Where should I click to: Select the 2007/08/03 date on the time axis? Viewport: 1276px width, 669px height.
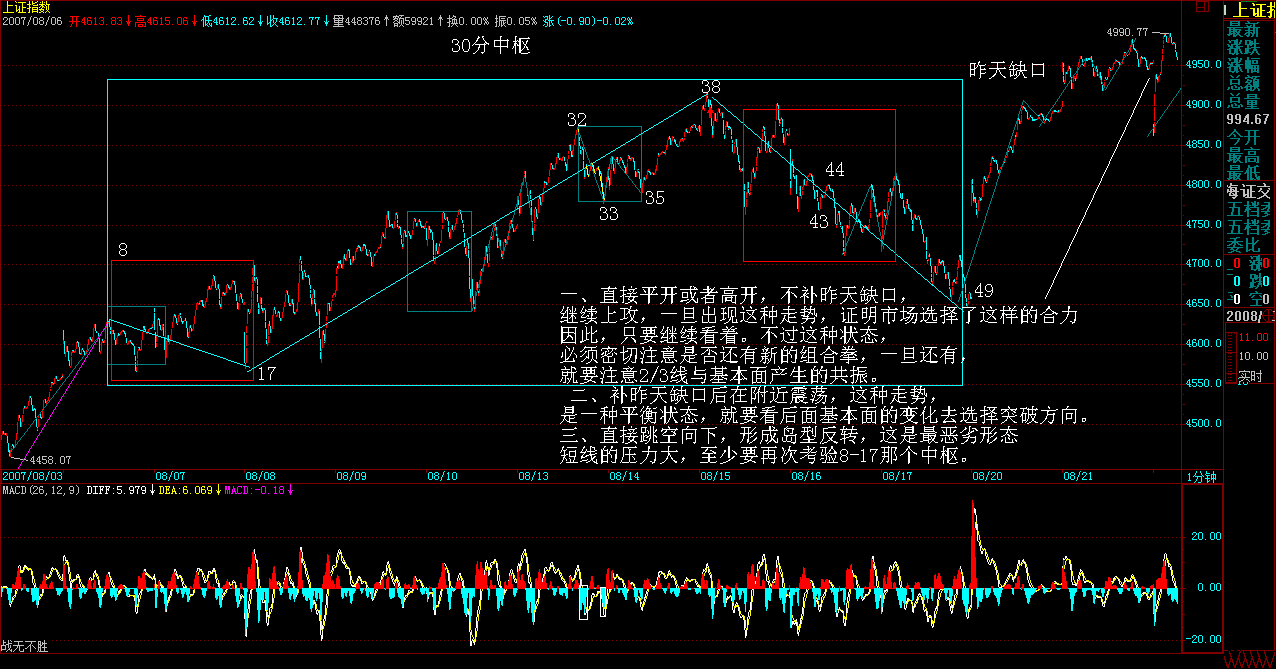[x=33, y=476]
